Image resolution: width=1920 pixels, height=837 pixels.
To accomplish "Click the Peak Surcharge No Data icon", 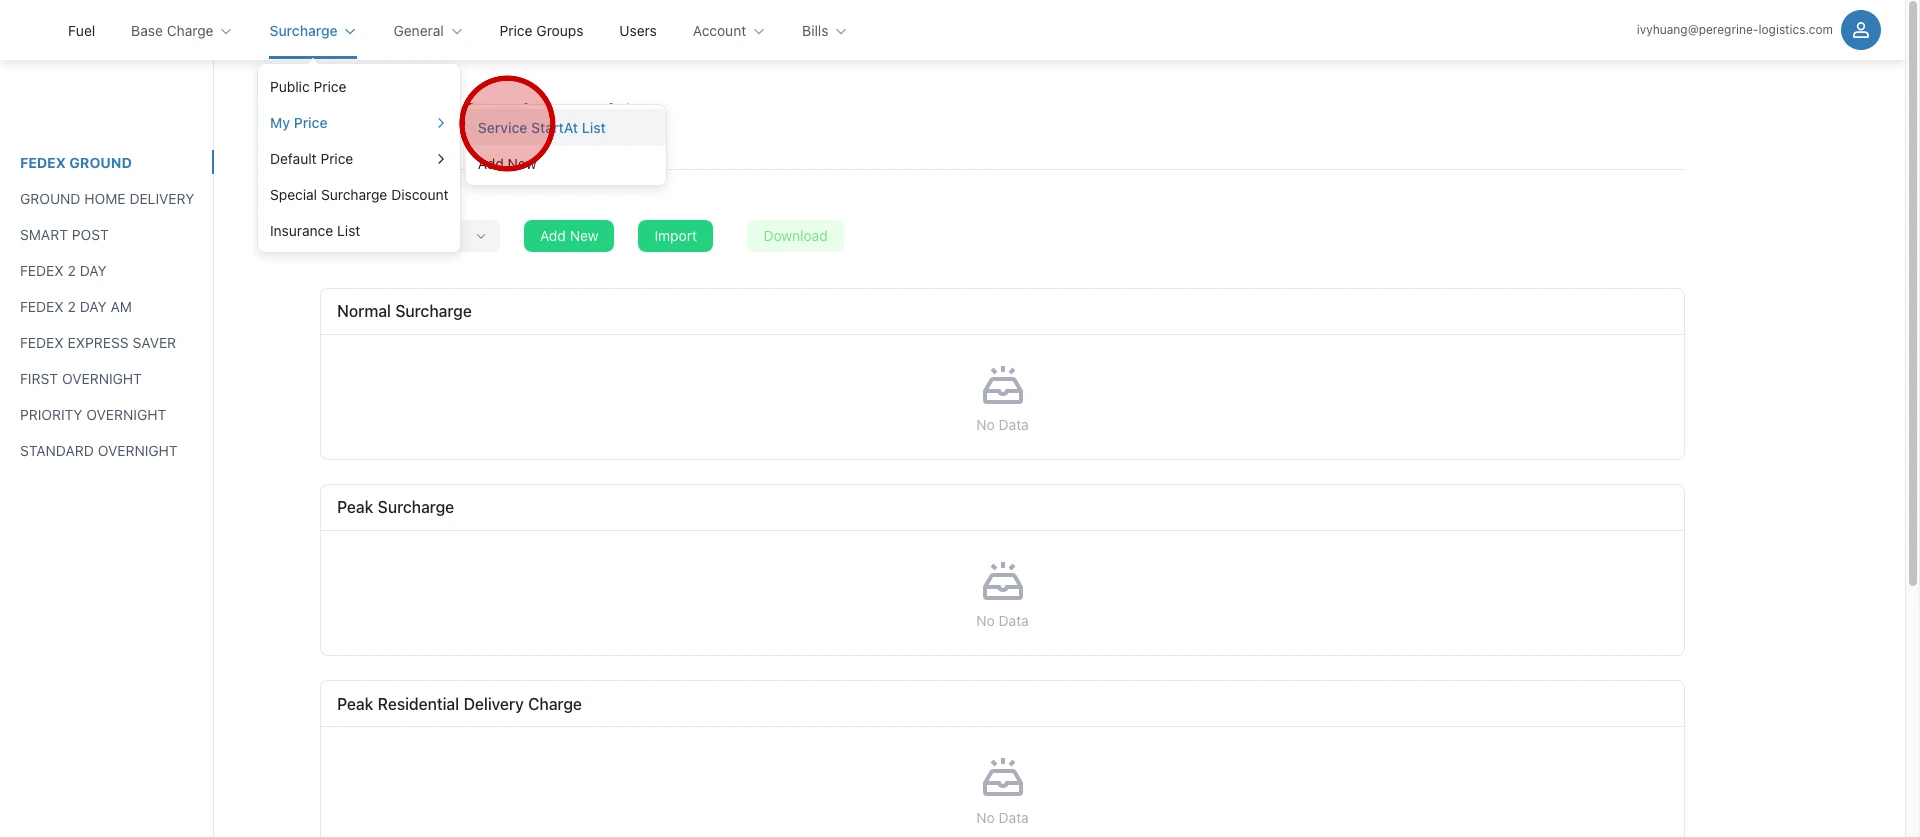I will coord(1002,582).
